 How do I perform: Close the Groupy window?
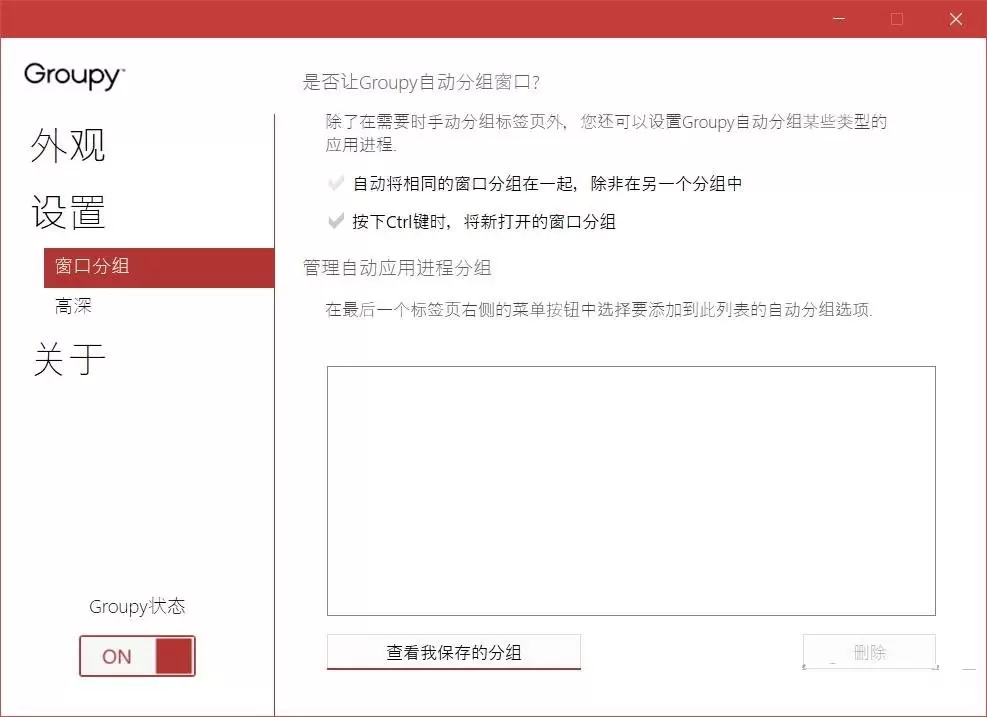tap(956, 19)
